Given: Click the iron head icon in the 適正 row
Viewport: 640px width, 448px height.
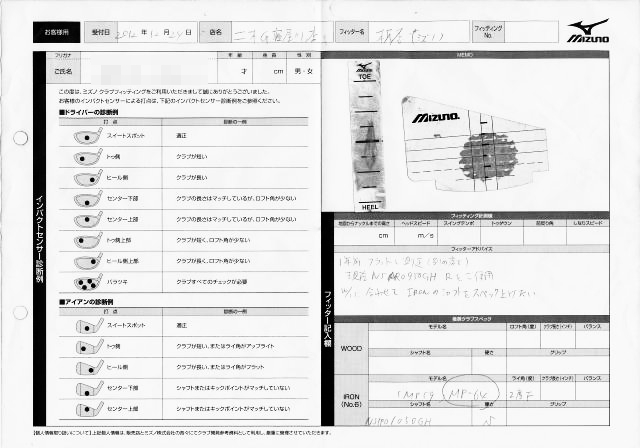Looking at the screenshot, I should [x=89, y=326].
